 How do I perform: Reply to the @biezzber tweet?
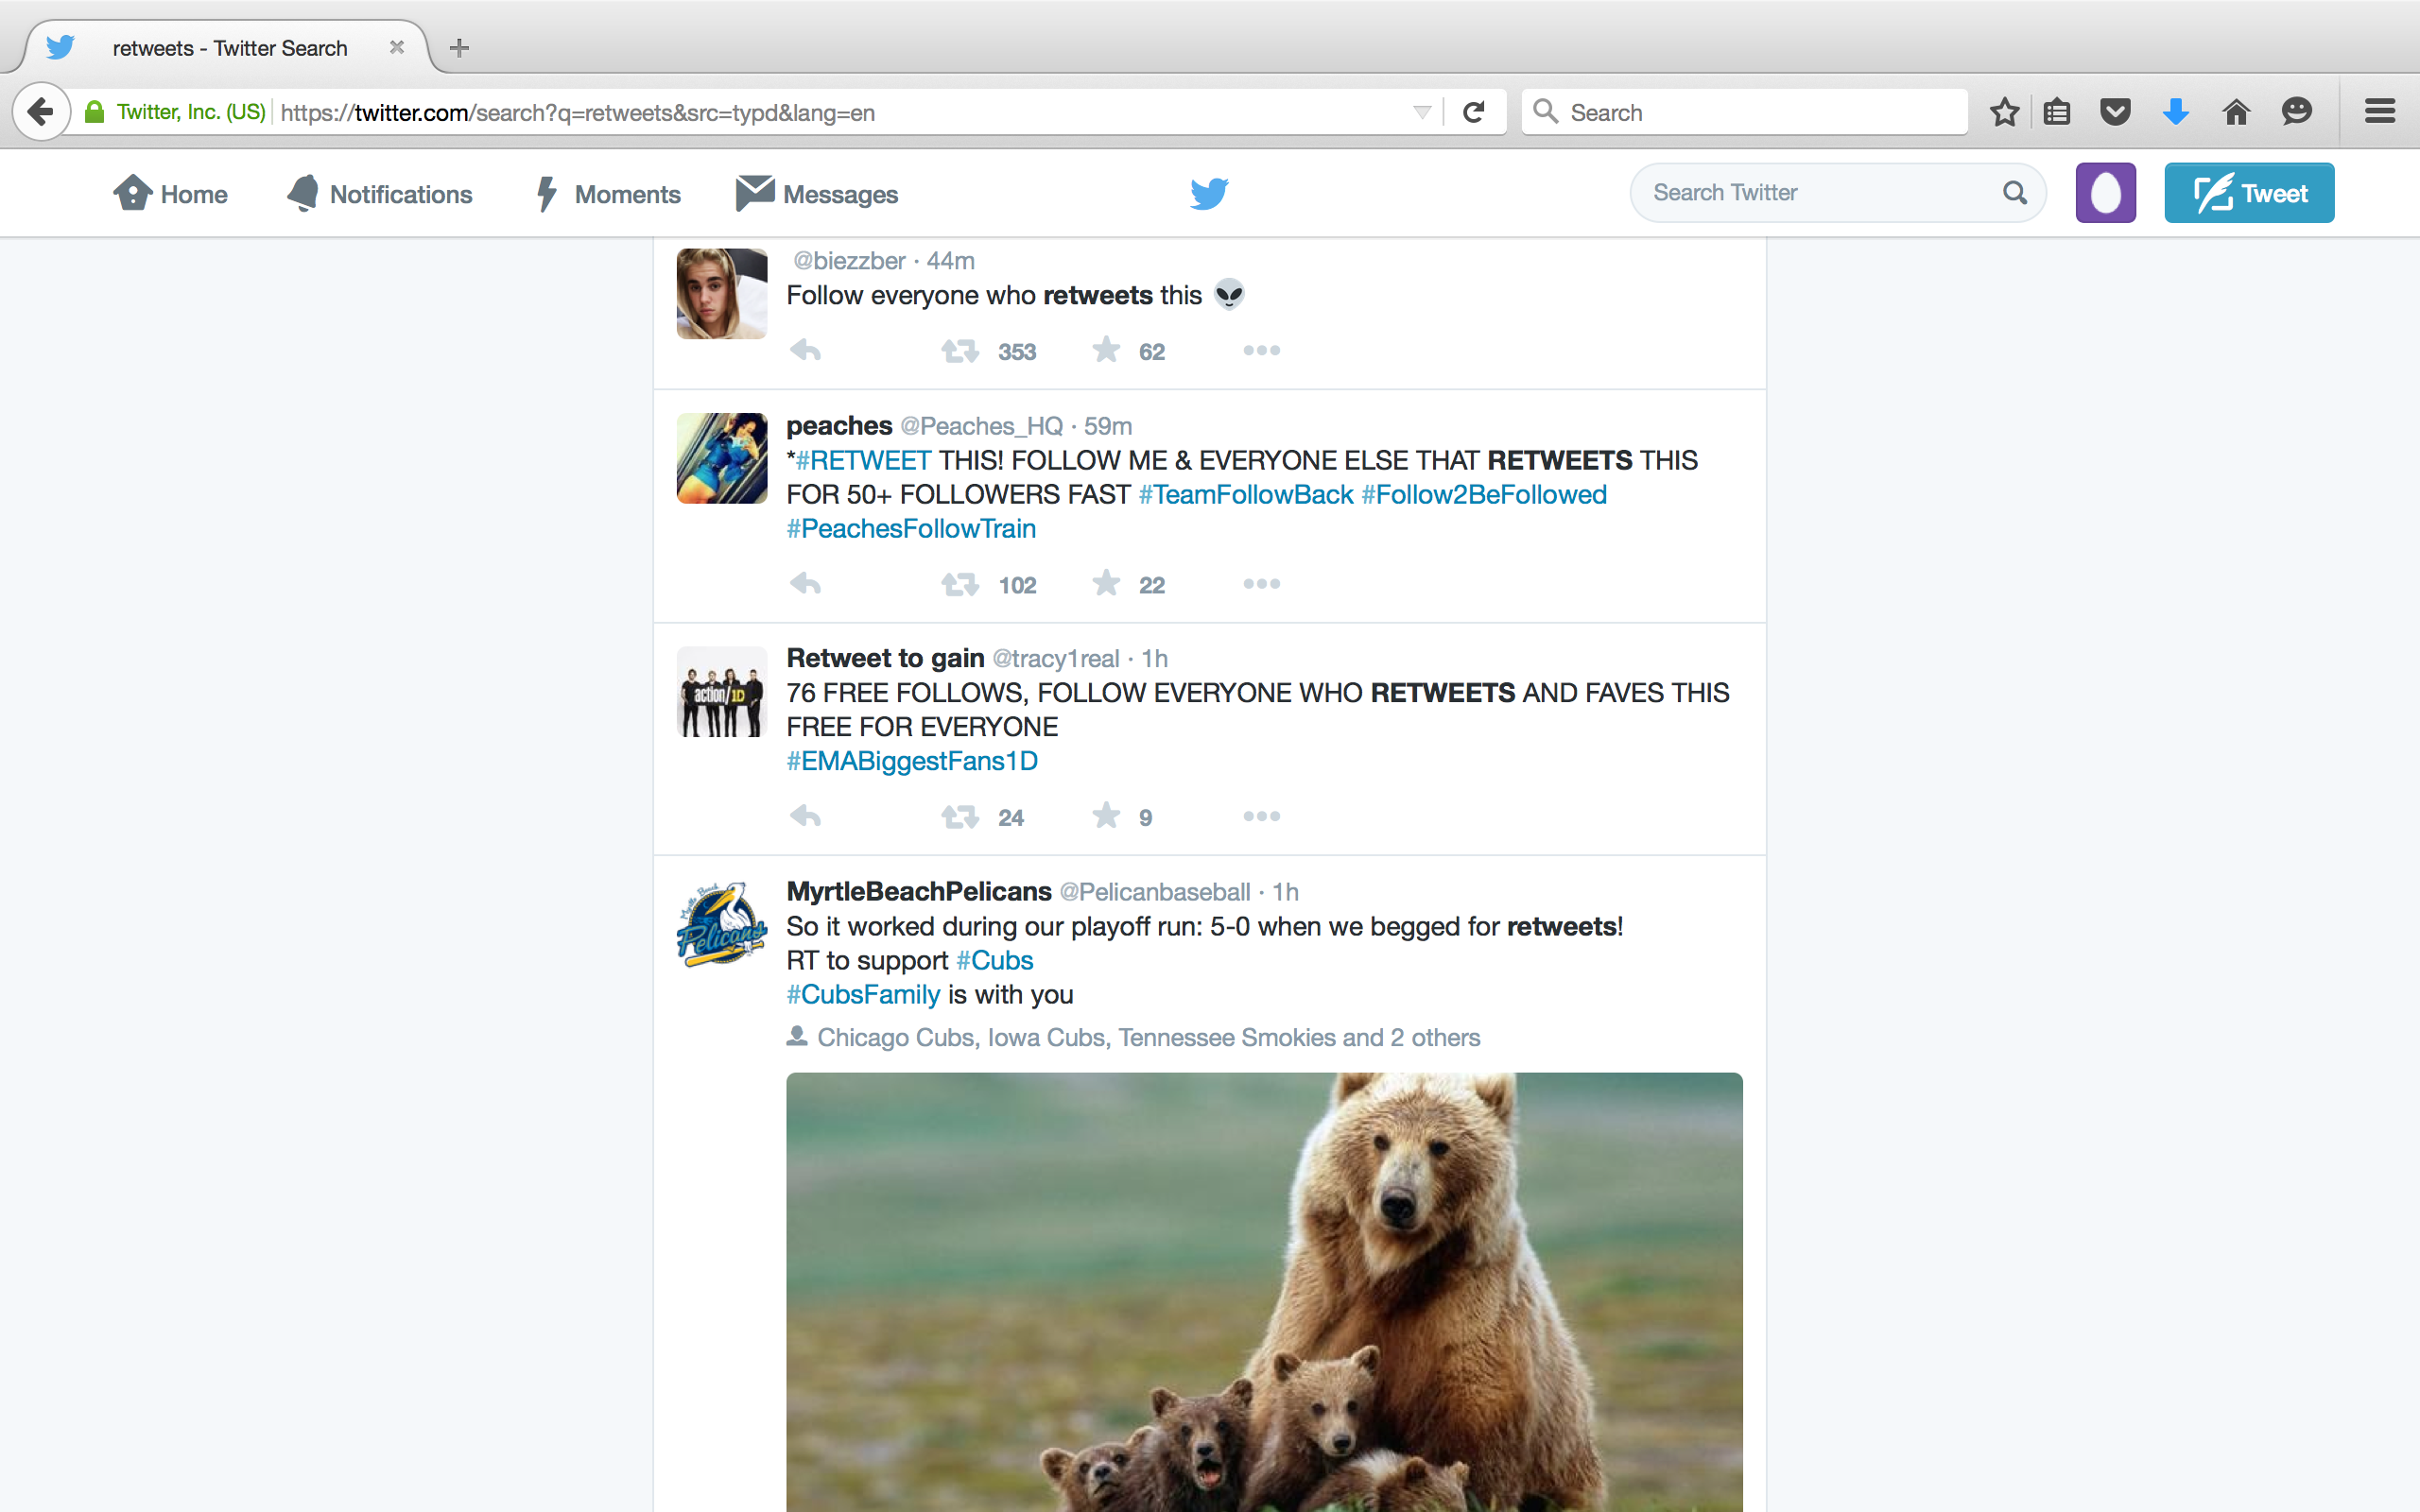tap(805, 351)
